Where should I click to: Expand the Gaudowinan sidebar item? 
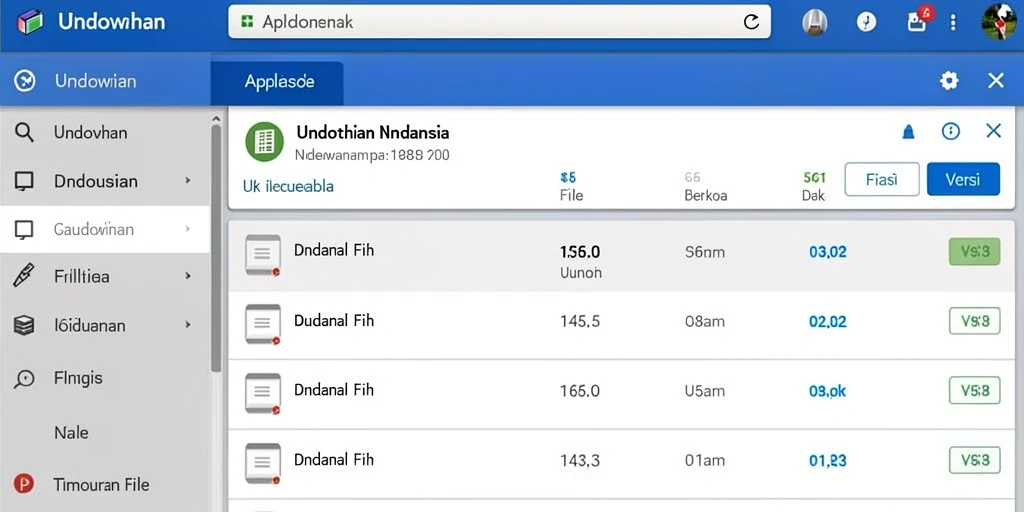[x=188, y=229]
